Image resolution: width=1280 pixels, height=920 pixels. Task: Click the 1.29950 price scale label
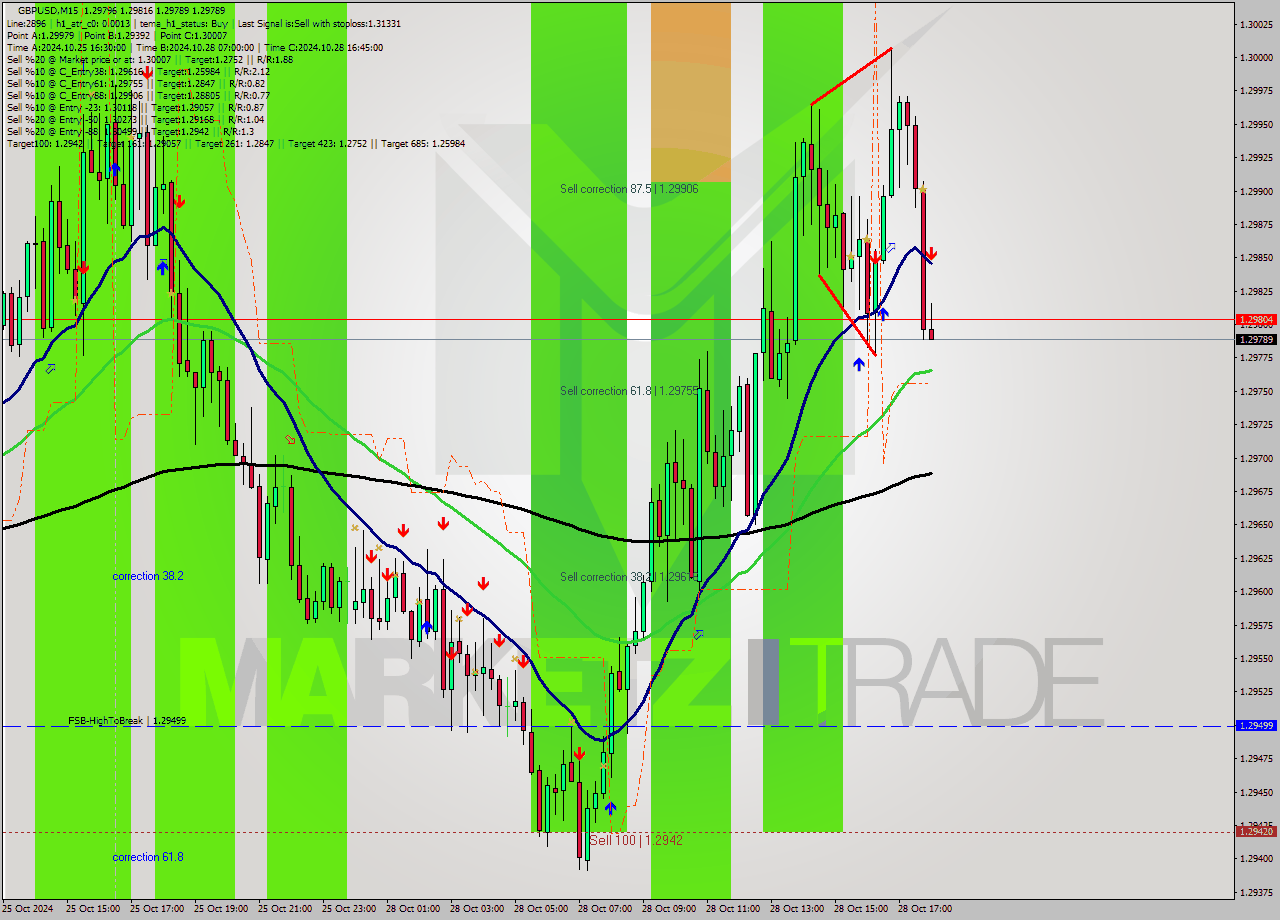1256,125
